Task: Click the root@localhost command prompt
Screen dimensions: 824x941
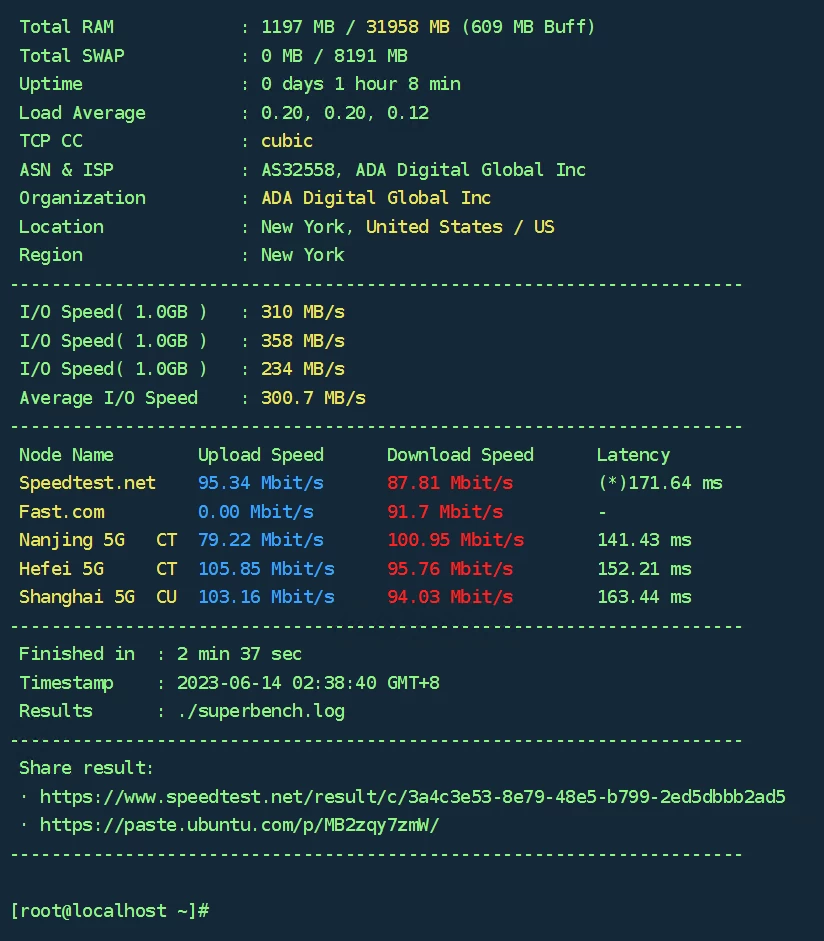Action: pos(109,911)
